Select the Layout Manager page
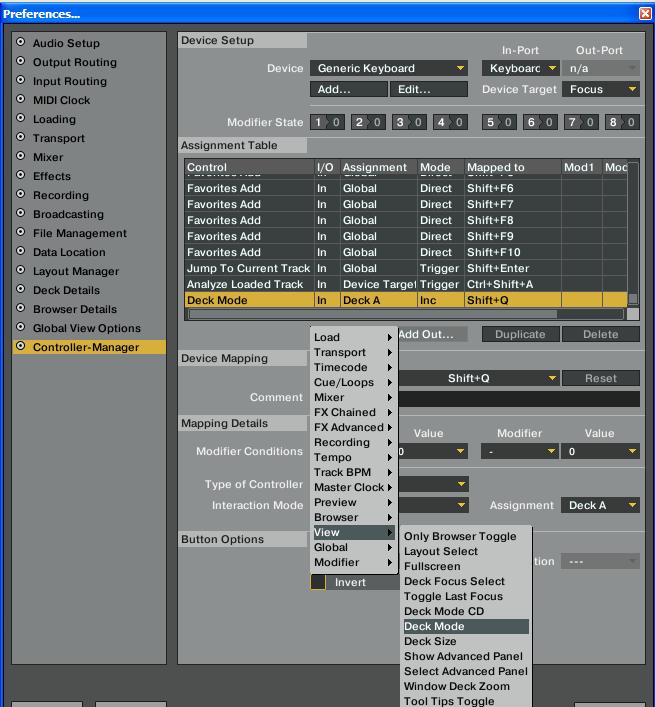 pyautogui.click(x=76, y=271)
